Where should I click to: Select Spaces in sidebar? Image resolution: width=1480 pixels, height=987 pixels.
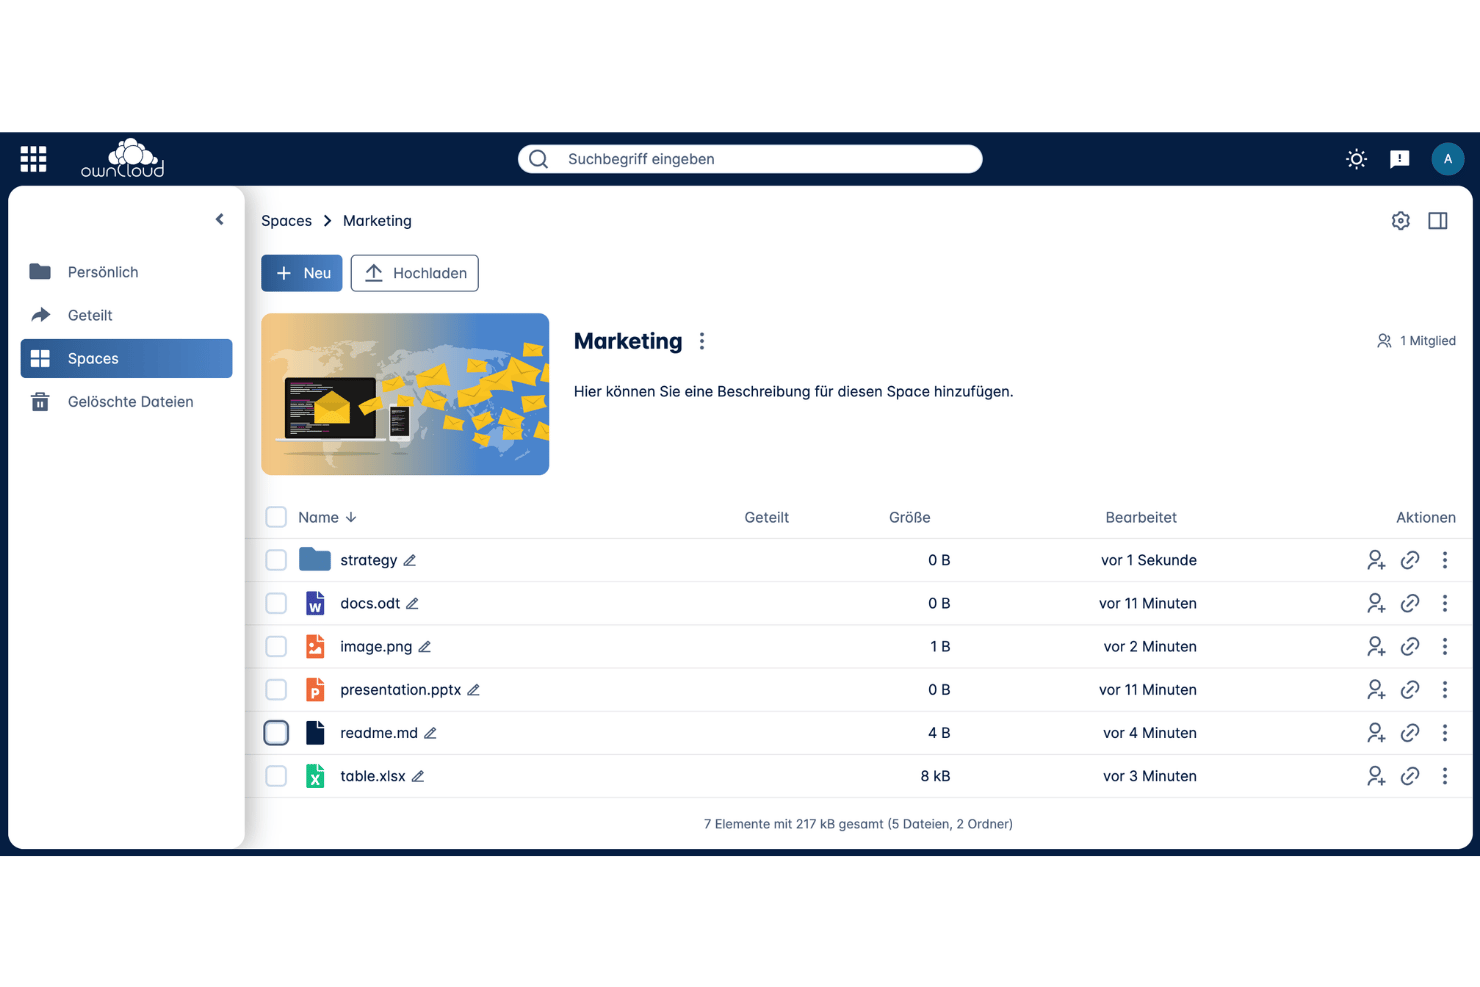(126, 358)
